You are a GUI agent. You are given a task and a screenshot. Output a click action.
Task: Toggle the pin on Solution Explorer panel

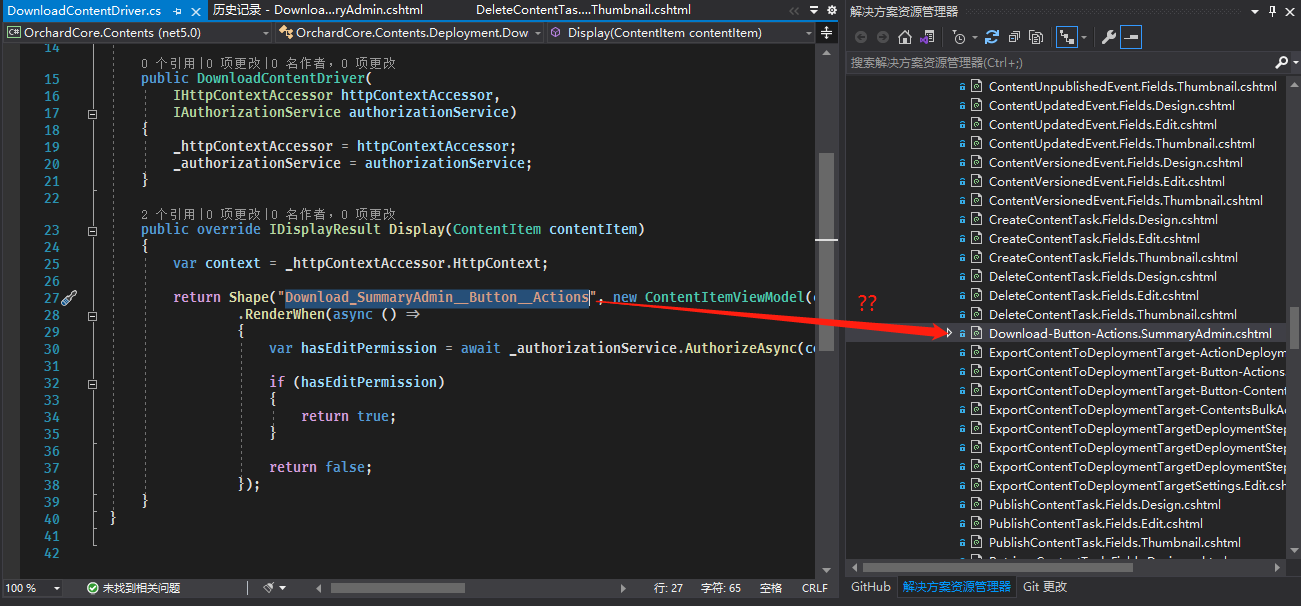(1273, 11)
